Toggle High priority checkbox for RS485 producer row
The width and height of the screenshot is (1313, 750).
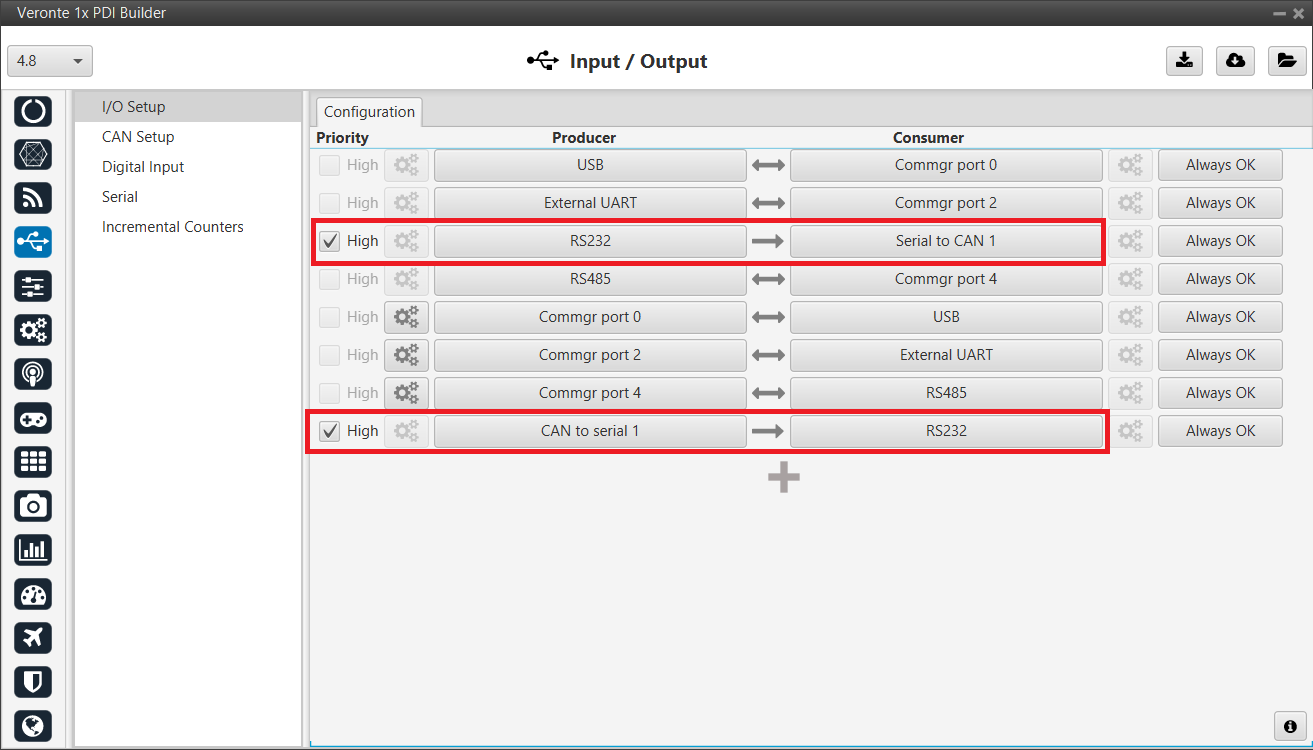329,279
